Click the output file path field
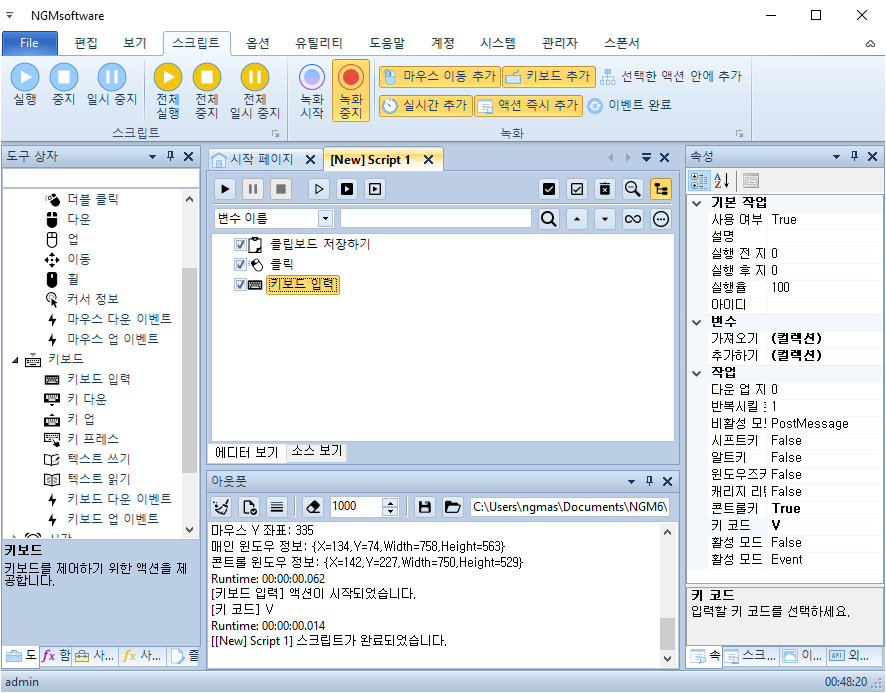The image size is (886, 693). click(570, 507)
